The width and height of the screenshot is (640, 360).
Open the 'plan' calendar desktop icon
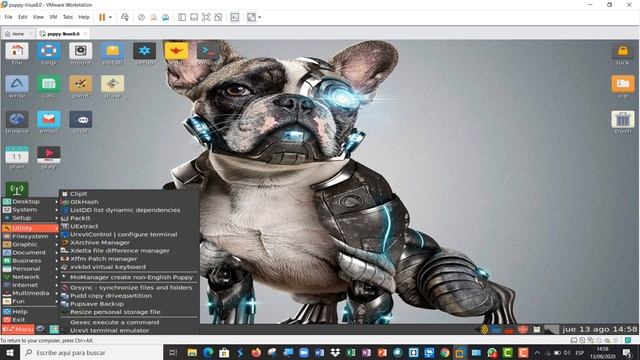pyautogui.click(x=17, y=156)
